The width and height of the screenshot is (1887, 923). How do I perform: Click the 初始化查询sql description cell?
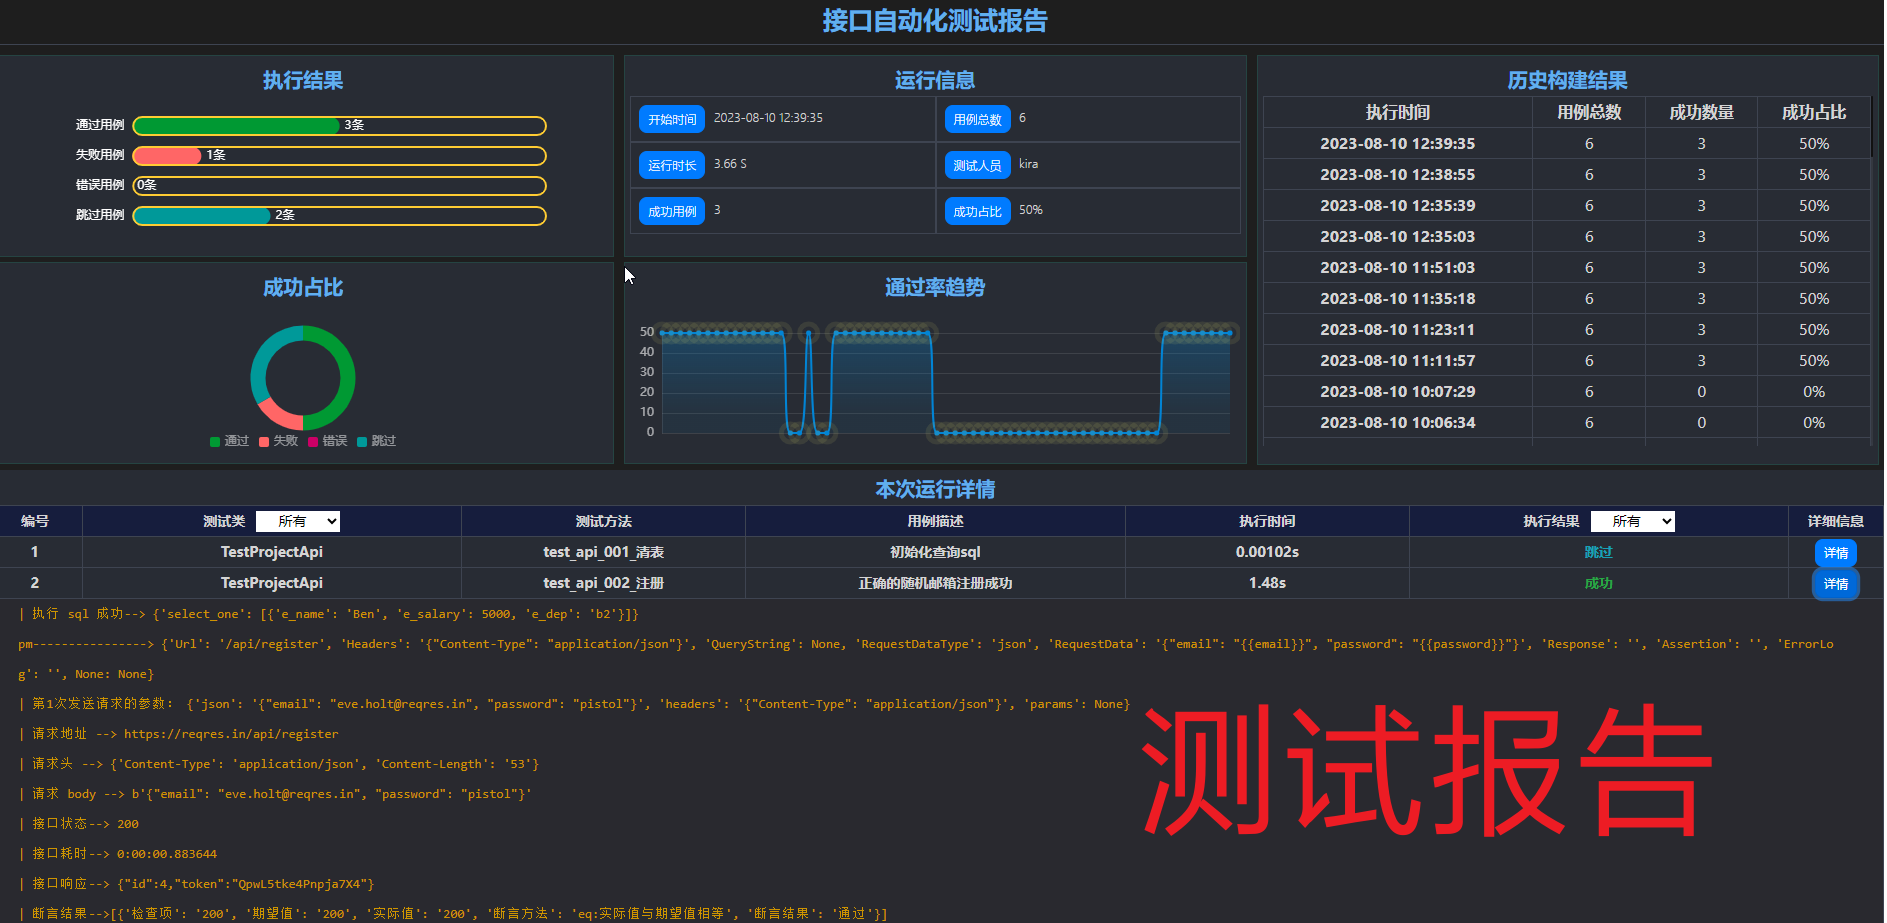935,552
